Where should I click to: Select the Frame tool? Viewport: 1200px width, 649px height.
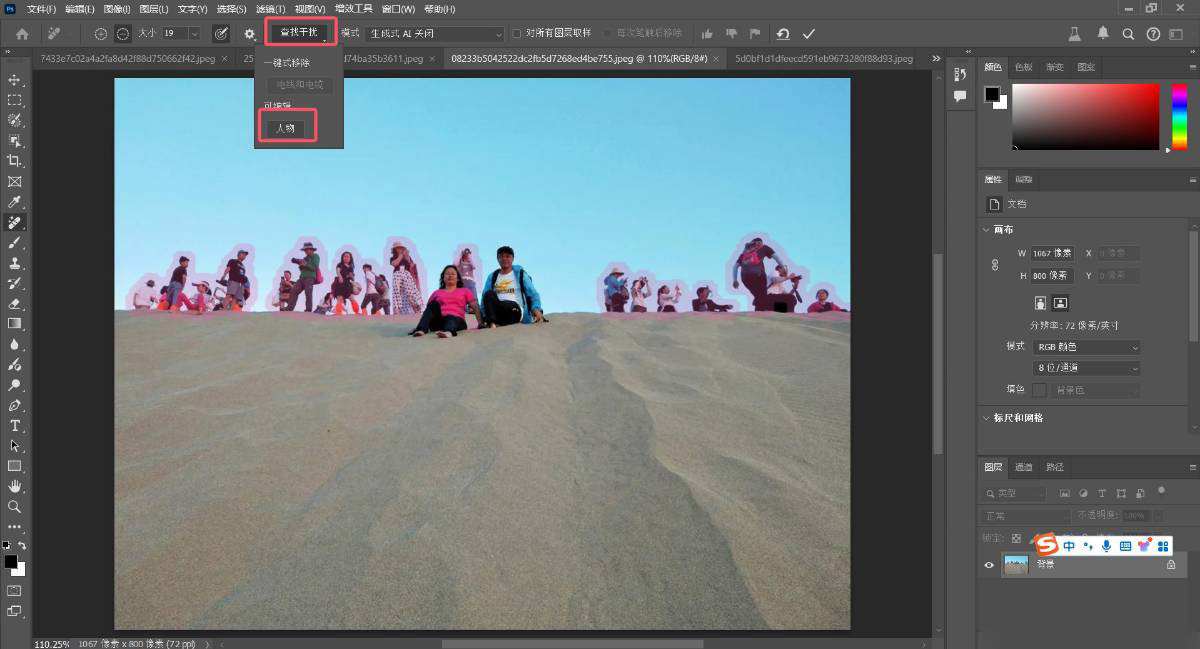[x=14, y=182]
